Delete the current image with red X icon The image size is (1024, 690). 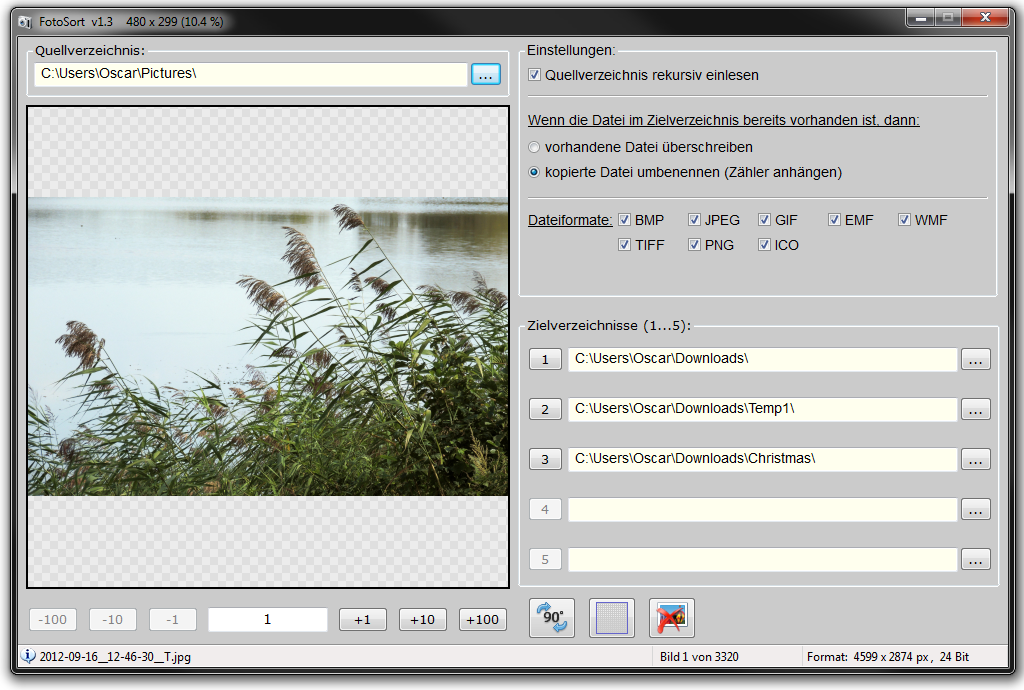point(671,618)
